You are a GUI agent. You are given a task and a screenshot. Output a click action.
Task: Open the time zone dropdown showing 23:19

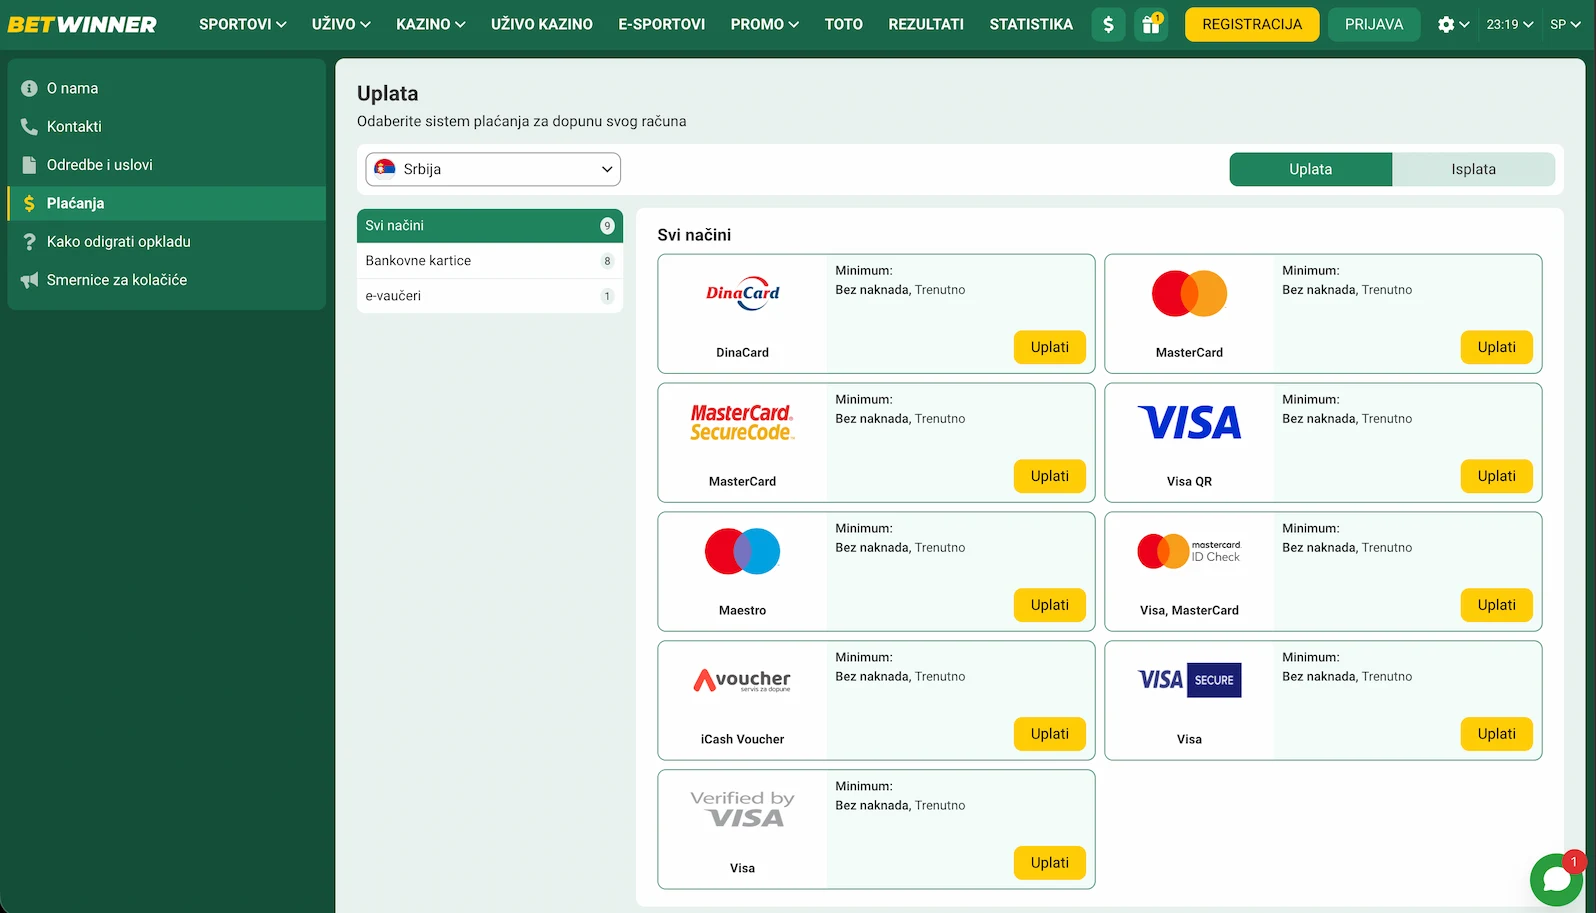click(1510, 24)
